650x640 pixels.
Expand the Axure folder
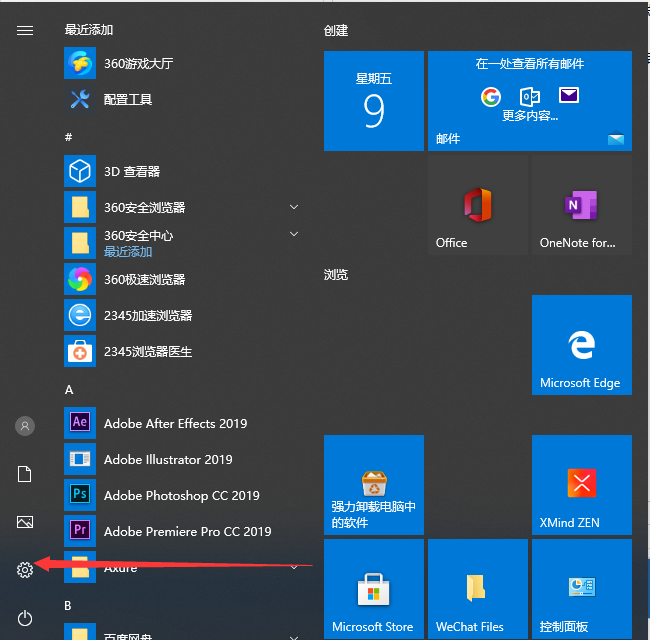294,567
